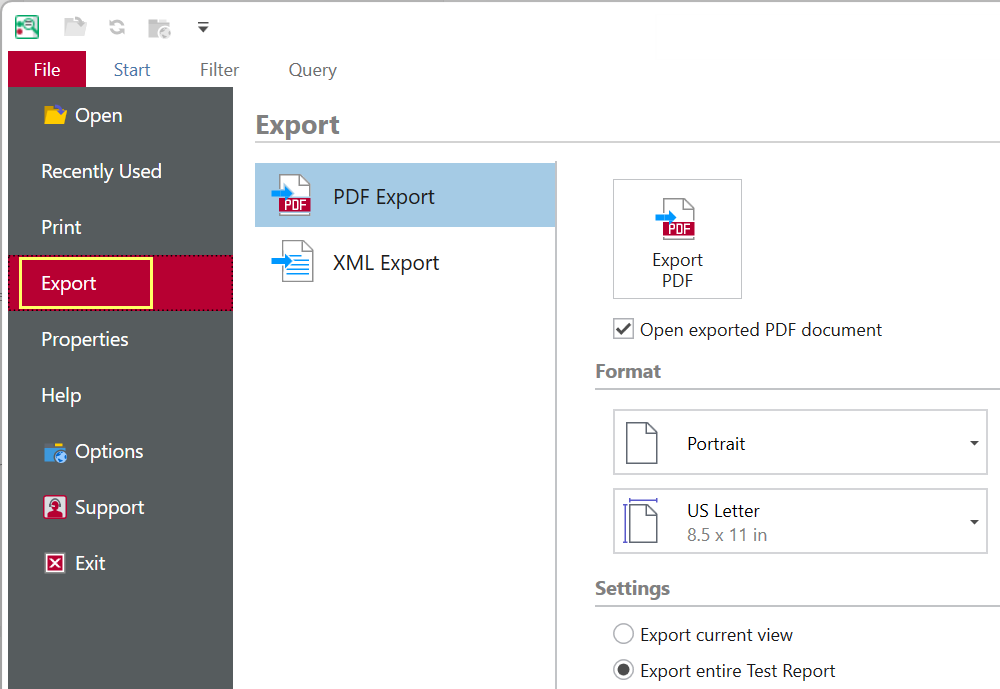Click the refresh icon in quick access toolbar
This screenshot has width=1000, height=689.
tap(117, 27)
